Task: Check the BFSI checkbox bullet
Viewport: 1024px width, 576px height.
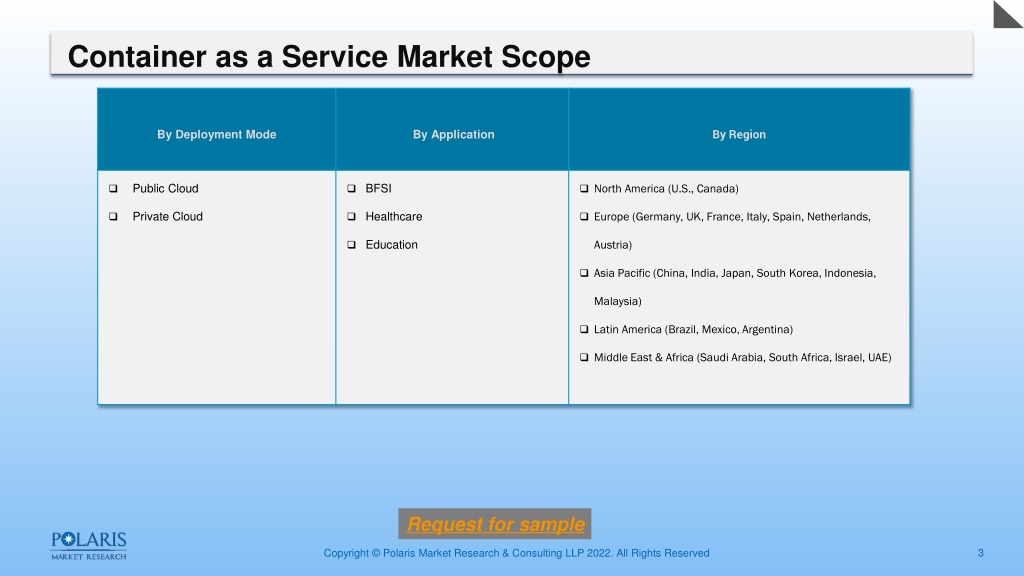Action: click(351, 188)
